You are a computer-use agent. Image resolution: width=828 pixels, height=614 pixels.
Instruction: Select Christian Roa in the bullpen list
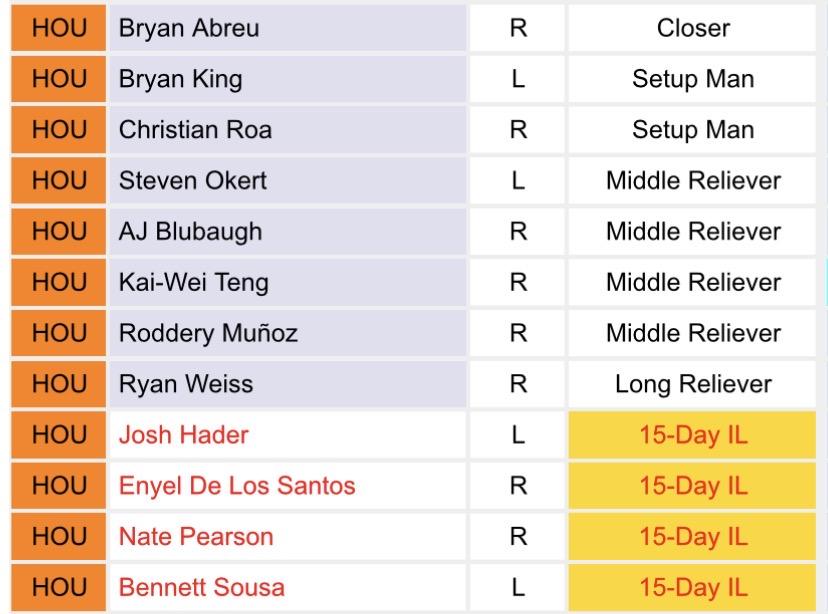coord(195,130)
